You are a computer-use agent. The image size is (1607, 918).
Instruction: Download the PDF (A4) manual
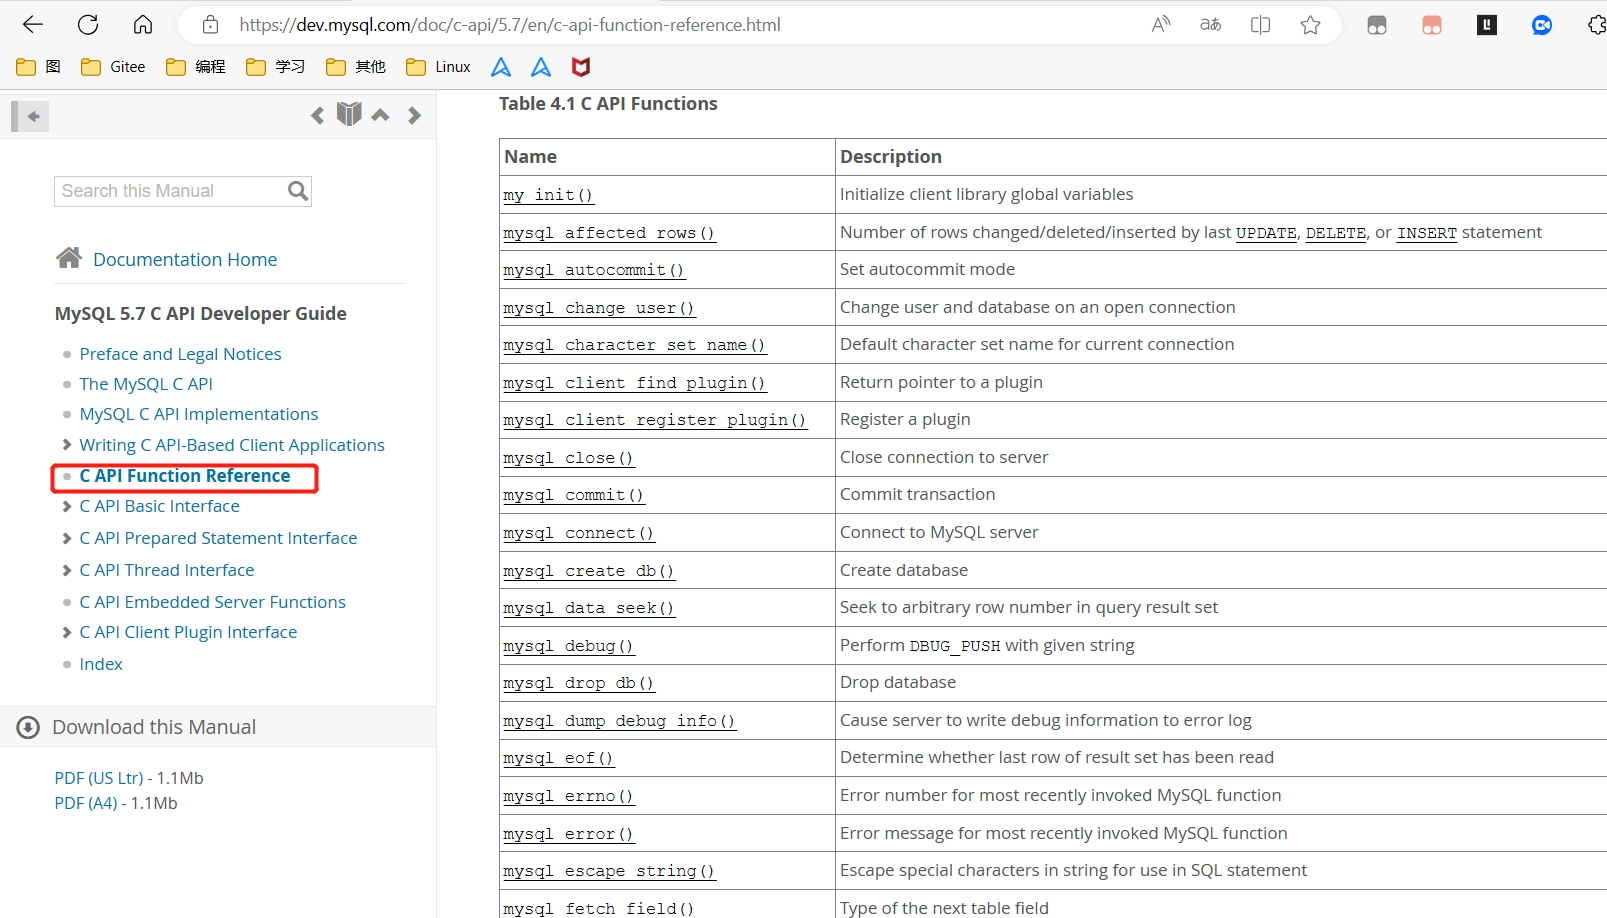click(86, 803)
